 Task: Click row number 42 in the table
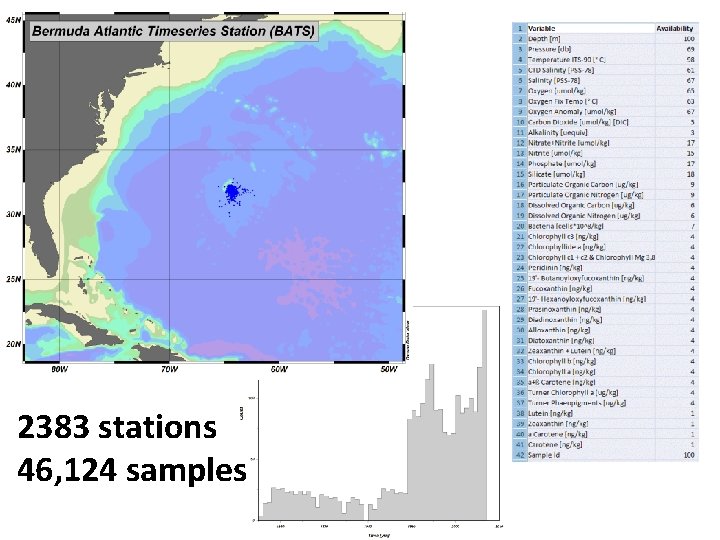(520, 455)
